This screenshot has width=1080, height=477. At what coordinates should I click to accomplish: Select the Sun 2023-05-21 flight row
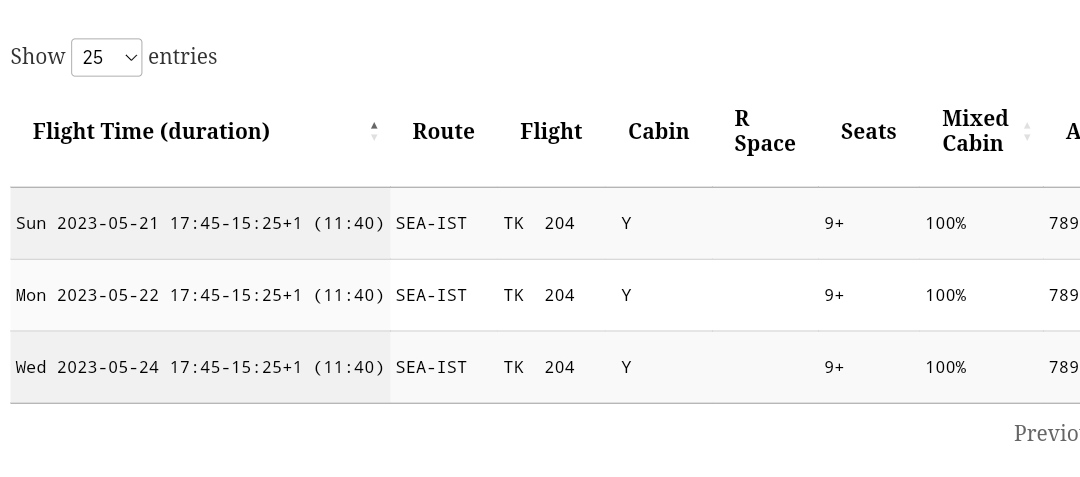pos(200,223)
